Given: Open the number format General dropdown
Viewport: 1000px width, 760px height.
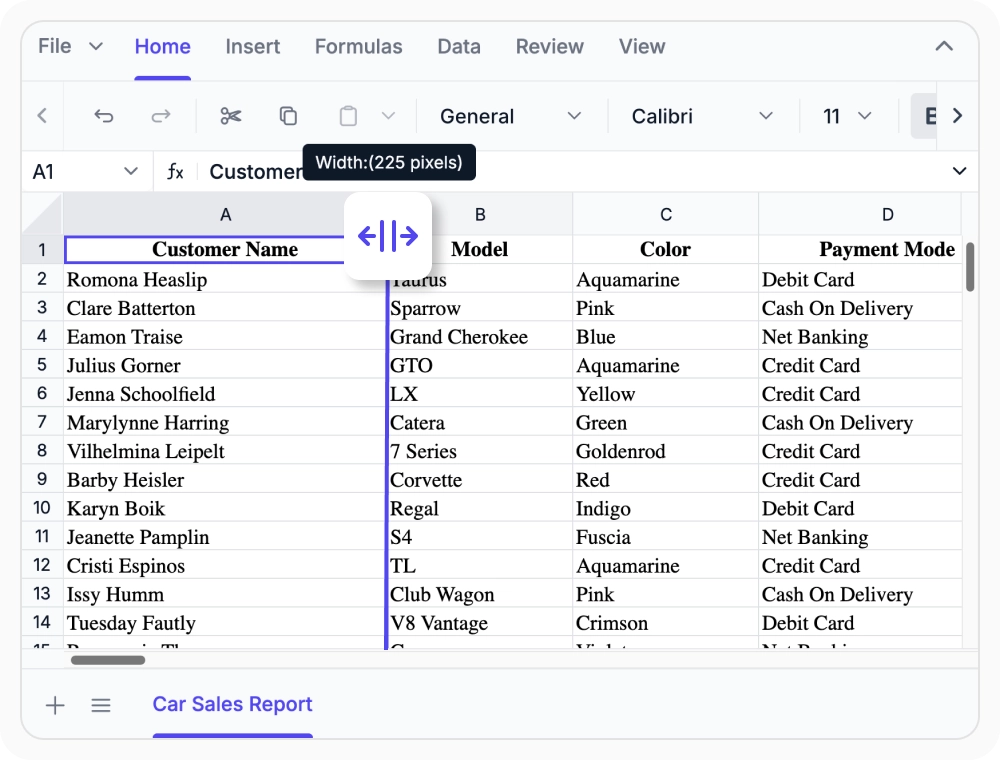Looking at the screenshot, I should pos(511,116).
